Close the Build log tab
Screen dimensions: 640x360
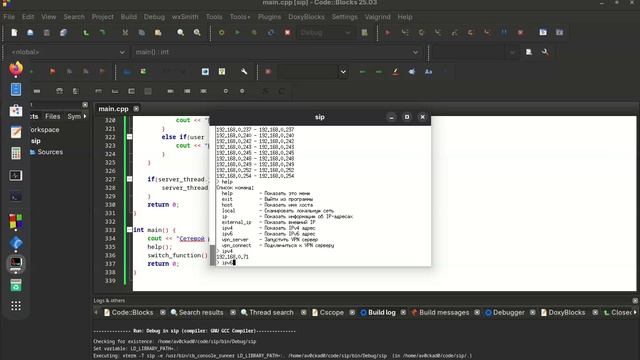[x=403, y=312]
